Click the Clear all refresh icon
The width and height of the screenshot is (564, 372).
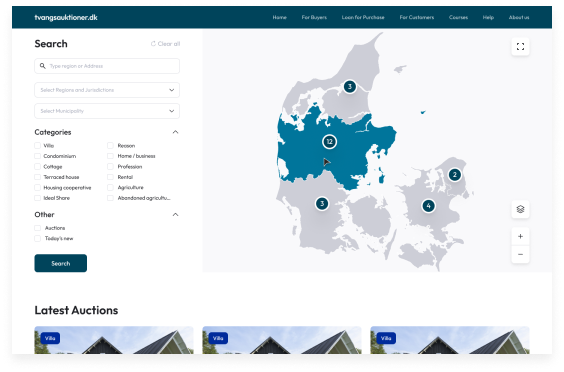[153, 44]
